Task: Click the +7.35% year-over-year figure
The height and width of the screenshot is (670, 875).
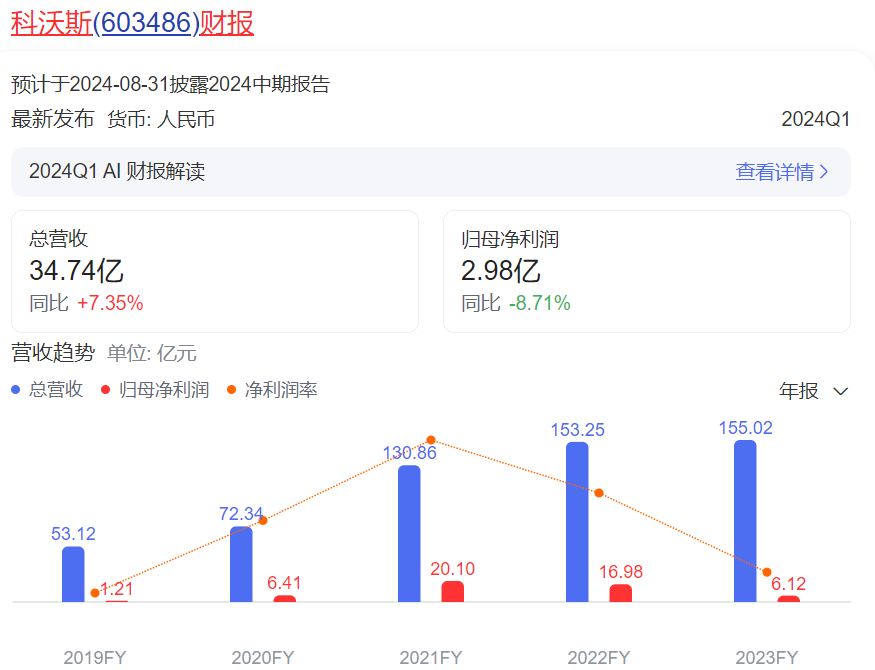Action: [110, 303]
